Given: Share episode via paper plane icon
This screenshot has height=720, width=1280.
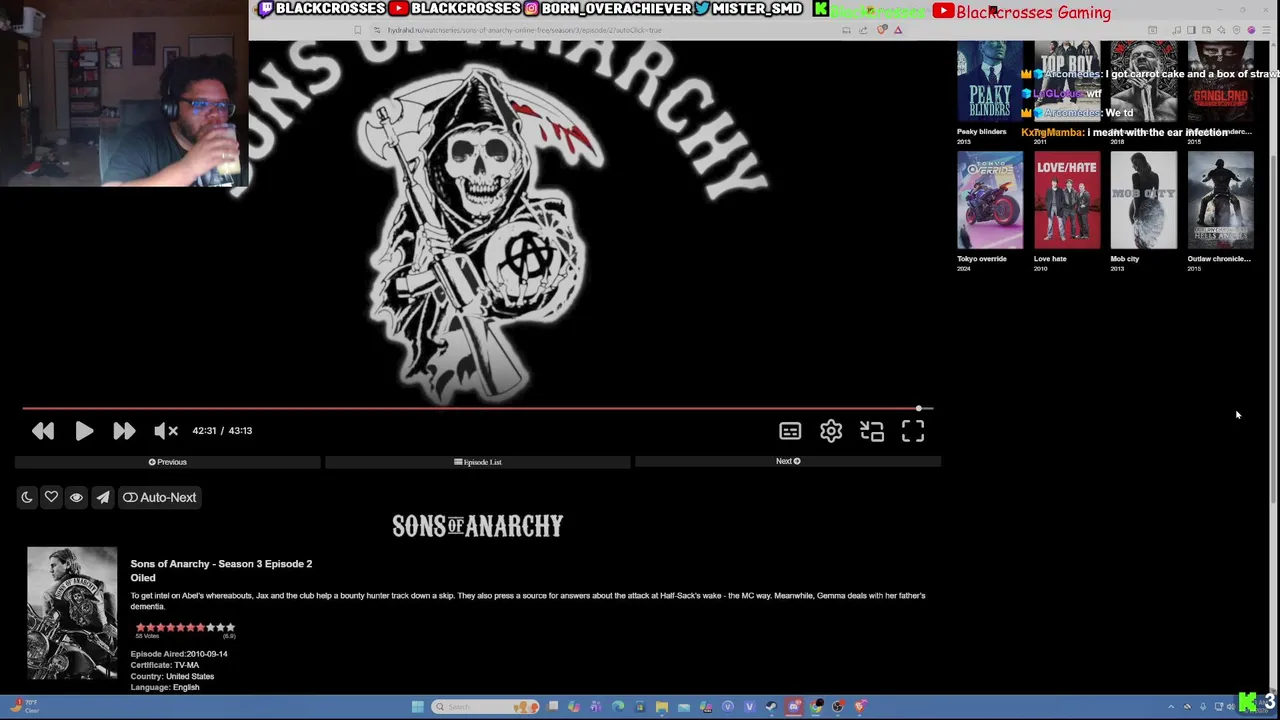Looking at the screenshot, I should tap(103, 497).
